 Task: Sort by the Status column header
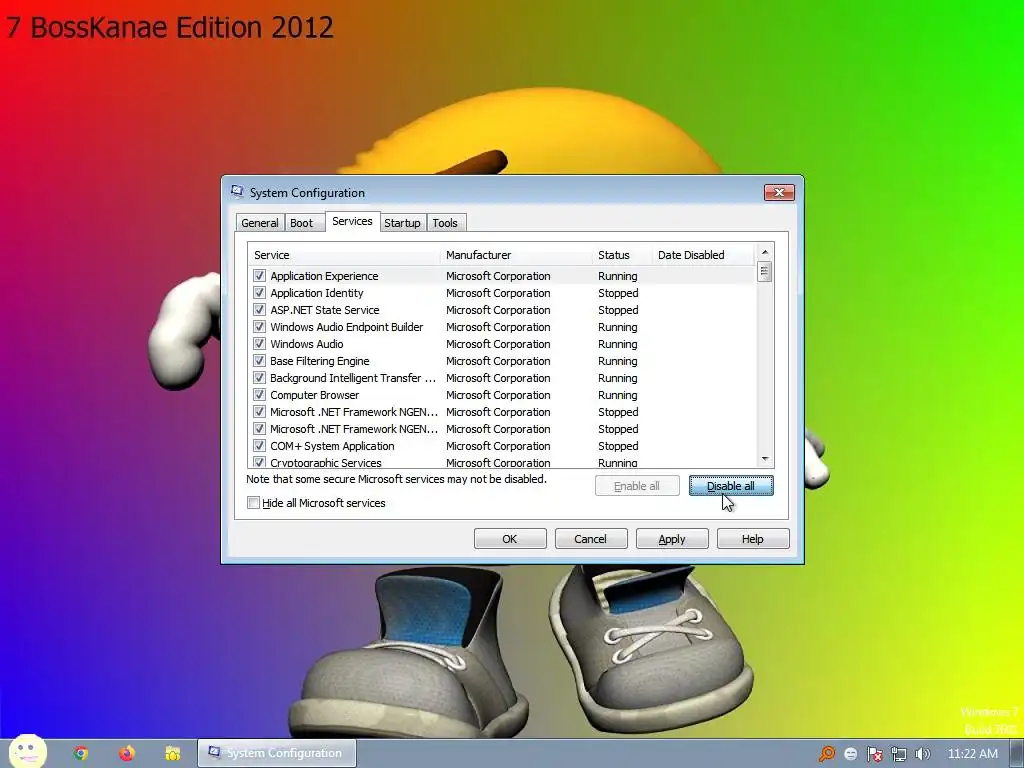point(622,255)
